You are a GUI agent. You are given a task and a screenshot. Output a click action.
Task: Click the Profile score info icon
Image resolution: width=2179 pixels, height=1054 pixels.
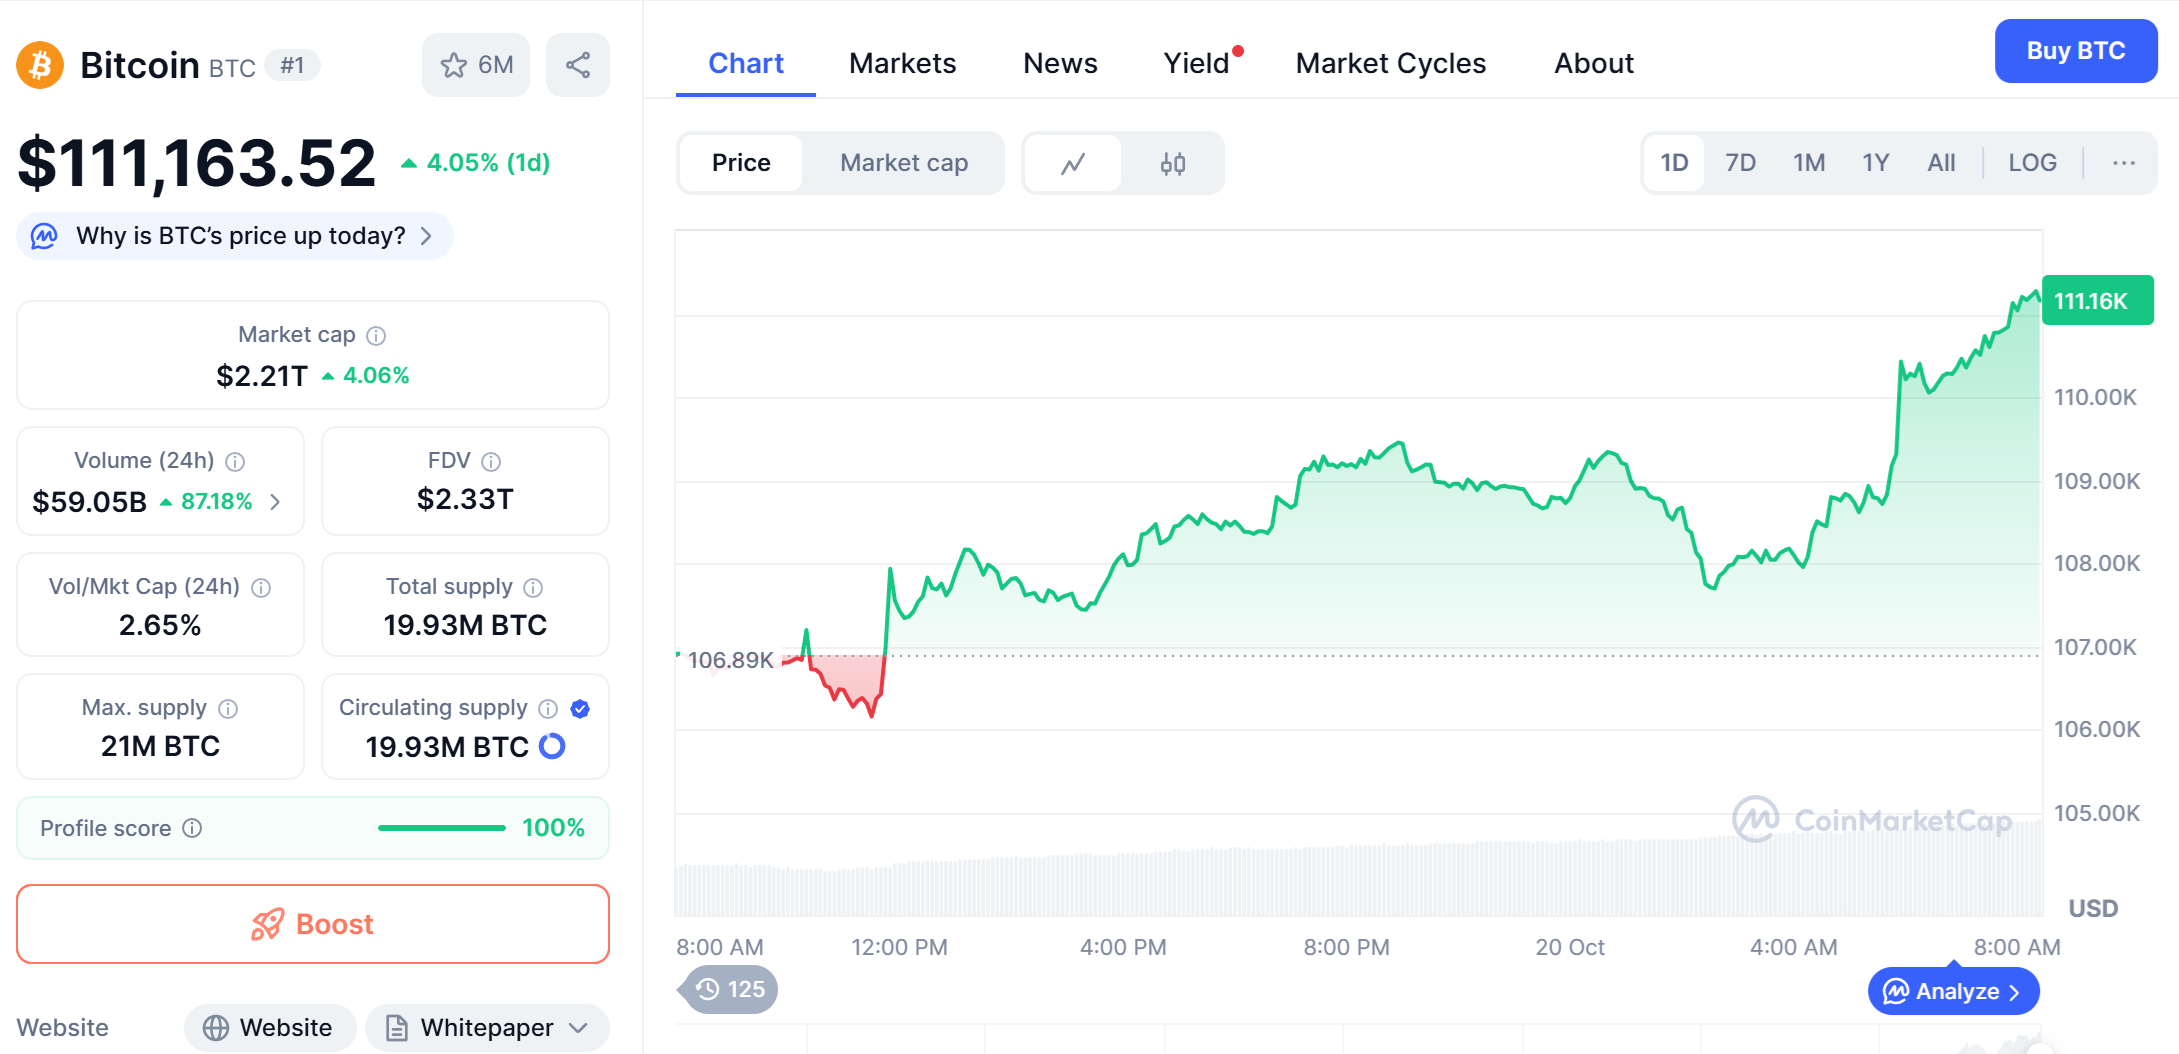pos(193,828)
